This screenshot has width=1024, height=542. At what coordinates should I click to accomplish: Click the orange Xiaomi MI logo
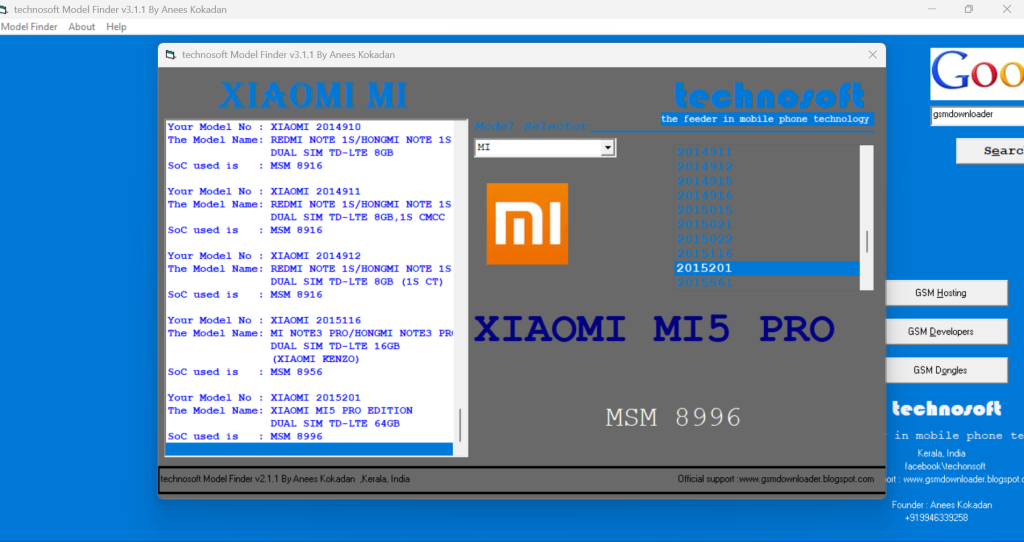point(527,224)
